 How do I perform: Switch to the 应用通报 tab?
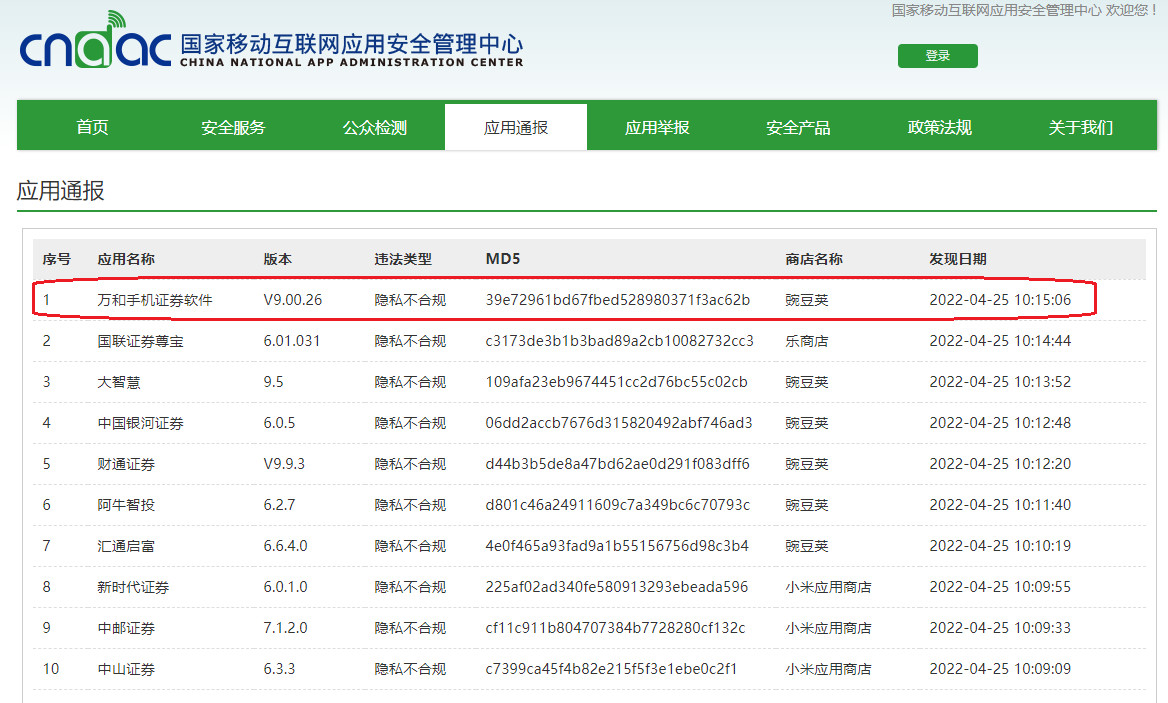pyautogui.click(x=515, y=126)
